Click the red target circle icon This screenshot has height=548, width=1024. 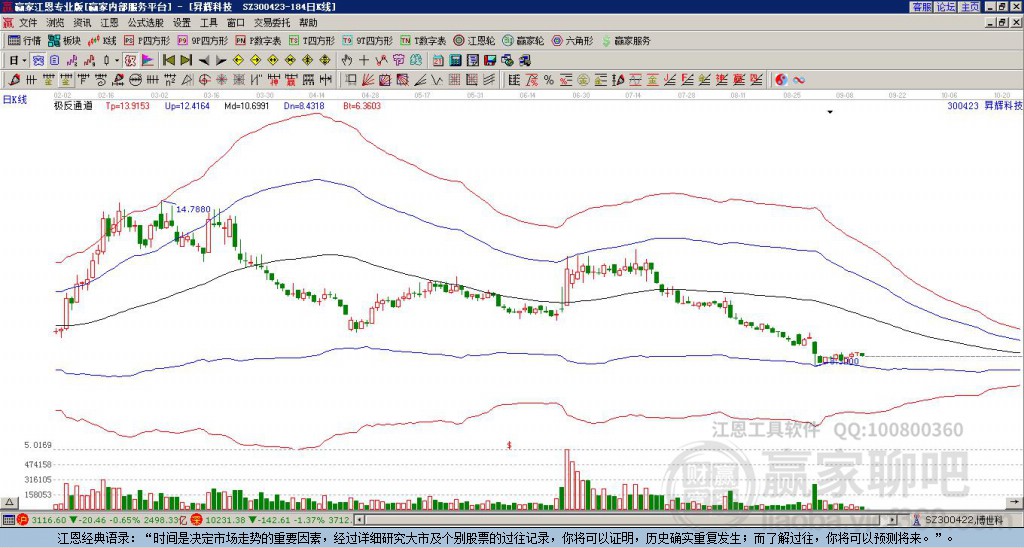tap(204, 80)
